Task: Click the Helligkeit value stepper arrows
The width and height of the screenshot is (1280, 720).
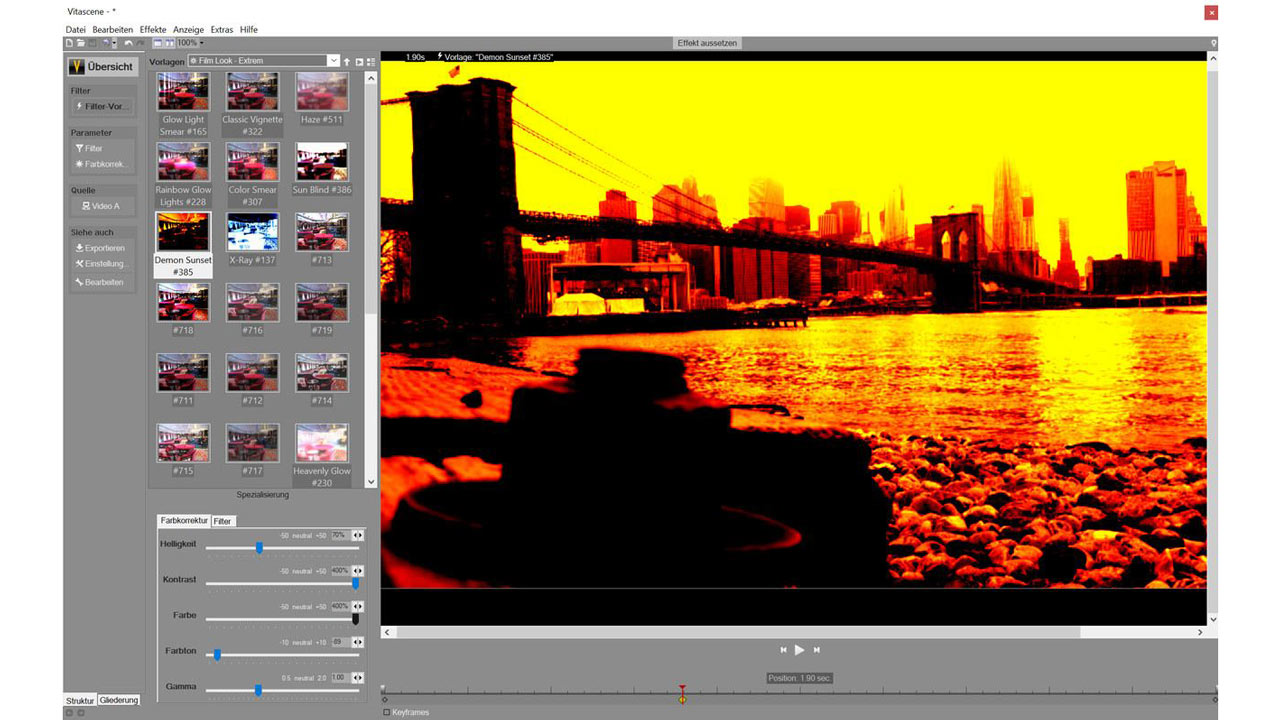Action: coord(357,535)
